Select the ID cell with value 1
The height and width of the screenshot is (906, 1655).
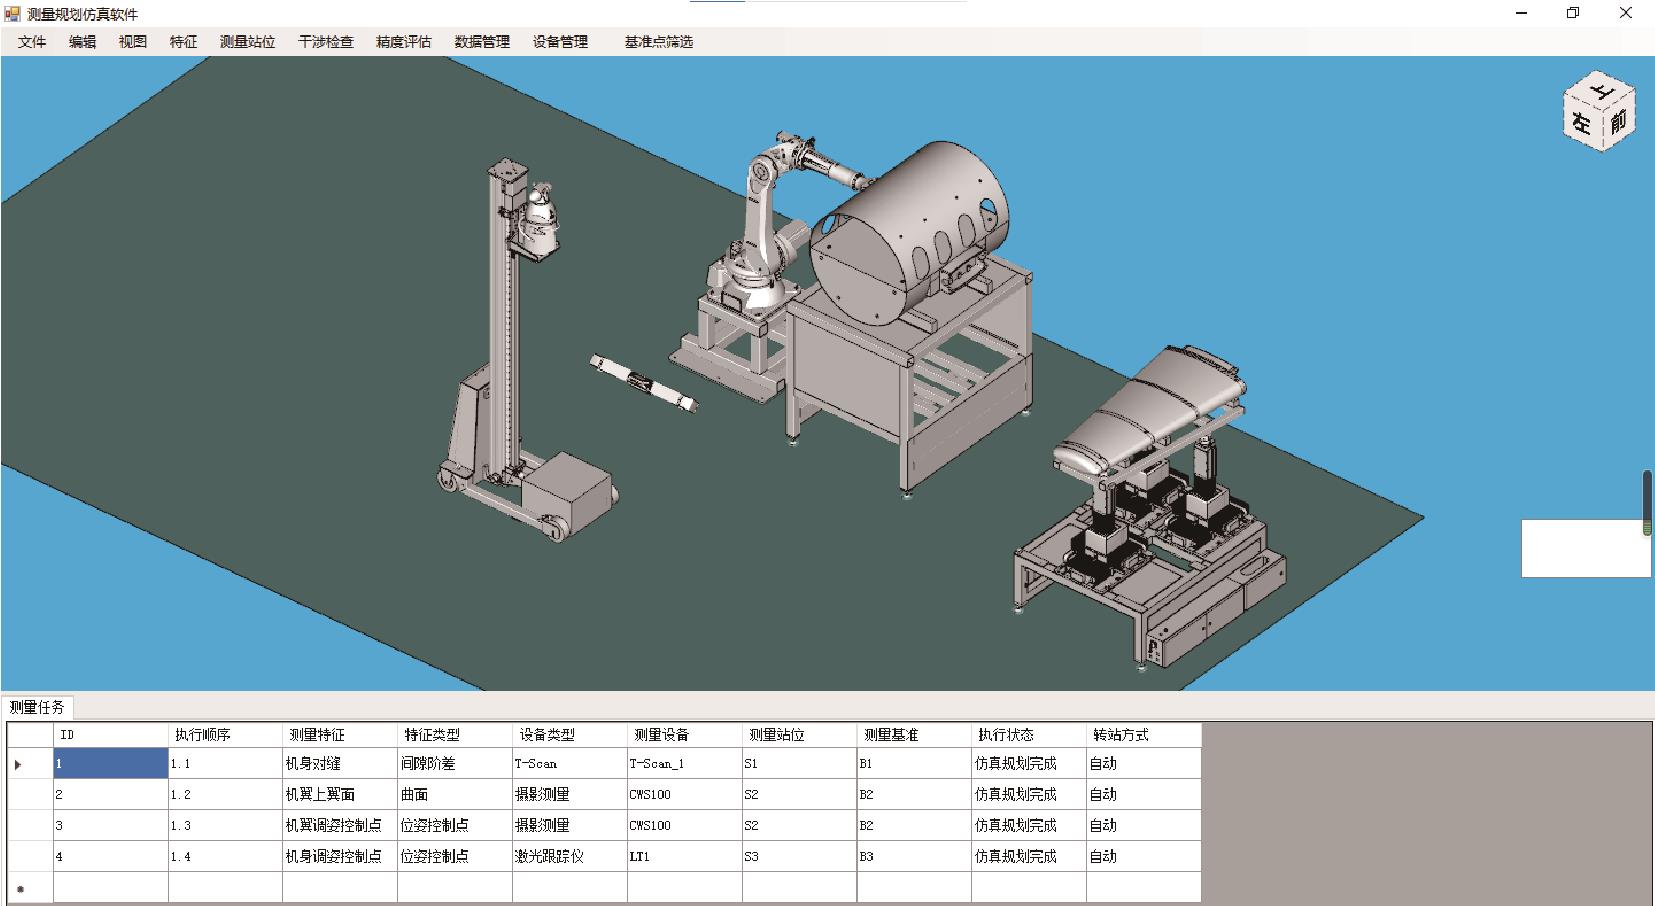(111, 764)
